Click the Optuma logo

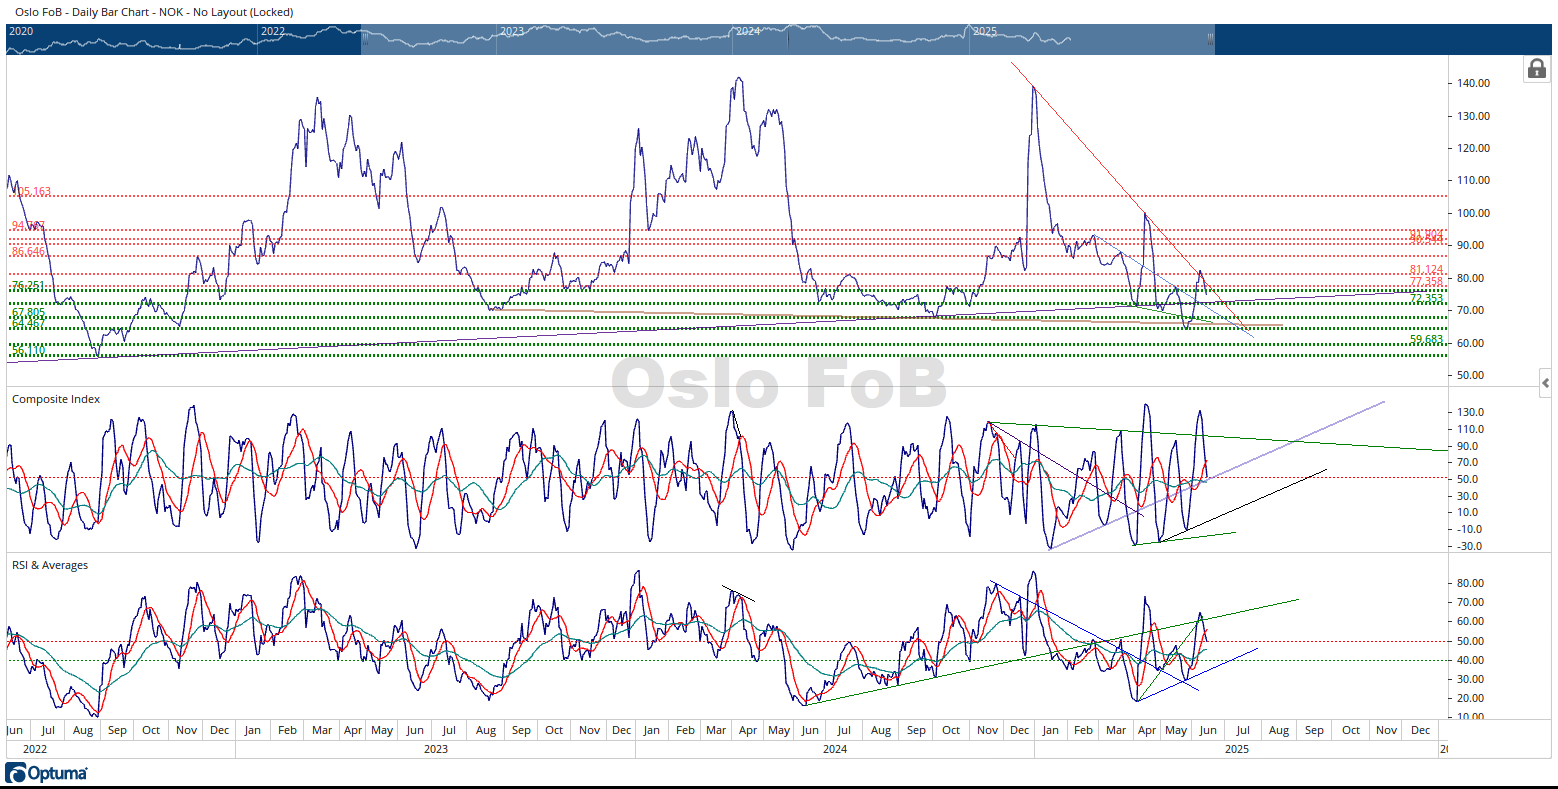(x=47, y=773)
